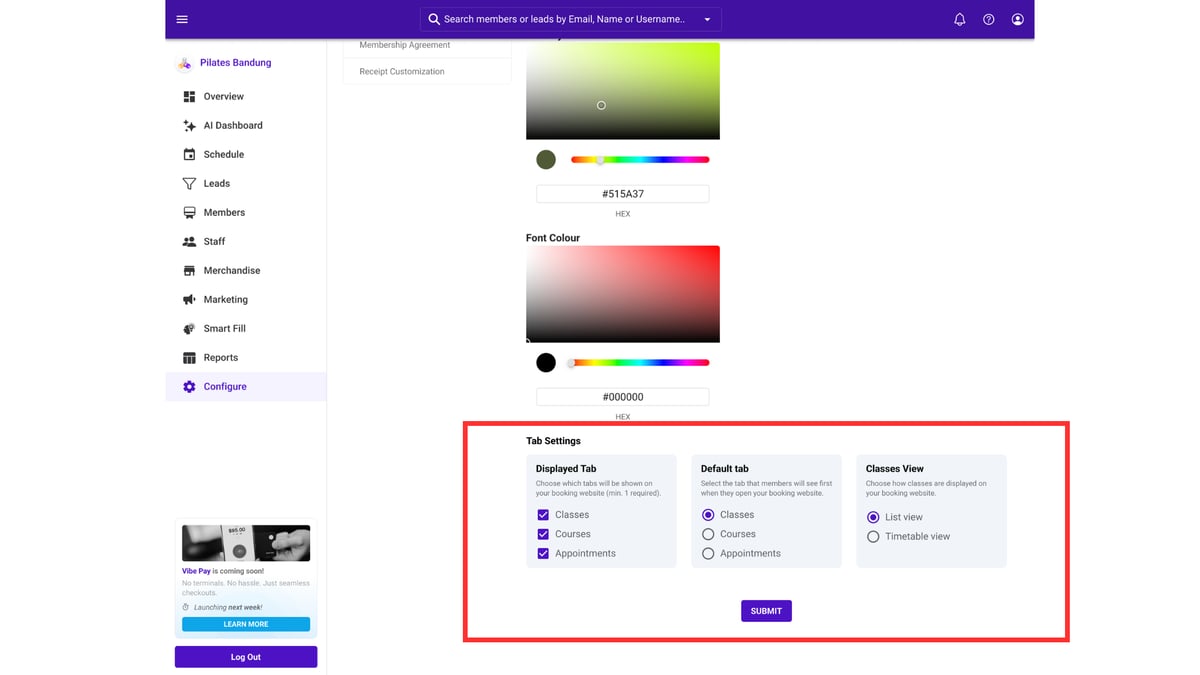Switch to the Receipt Customization tab
This screenshot has width=1200, height=675.
point(404,71)
